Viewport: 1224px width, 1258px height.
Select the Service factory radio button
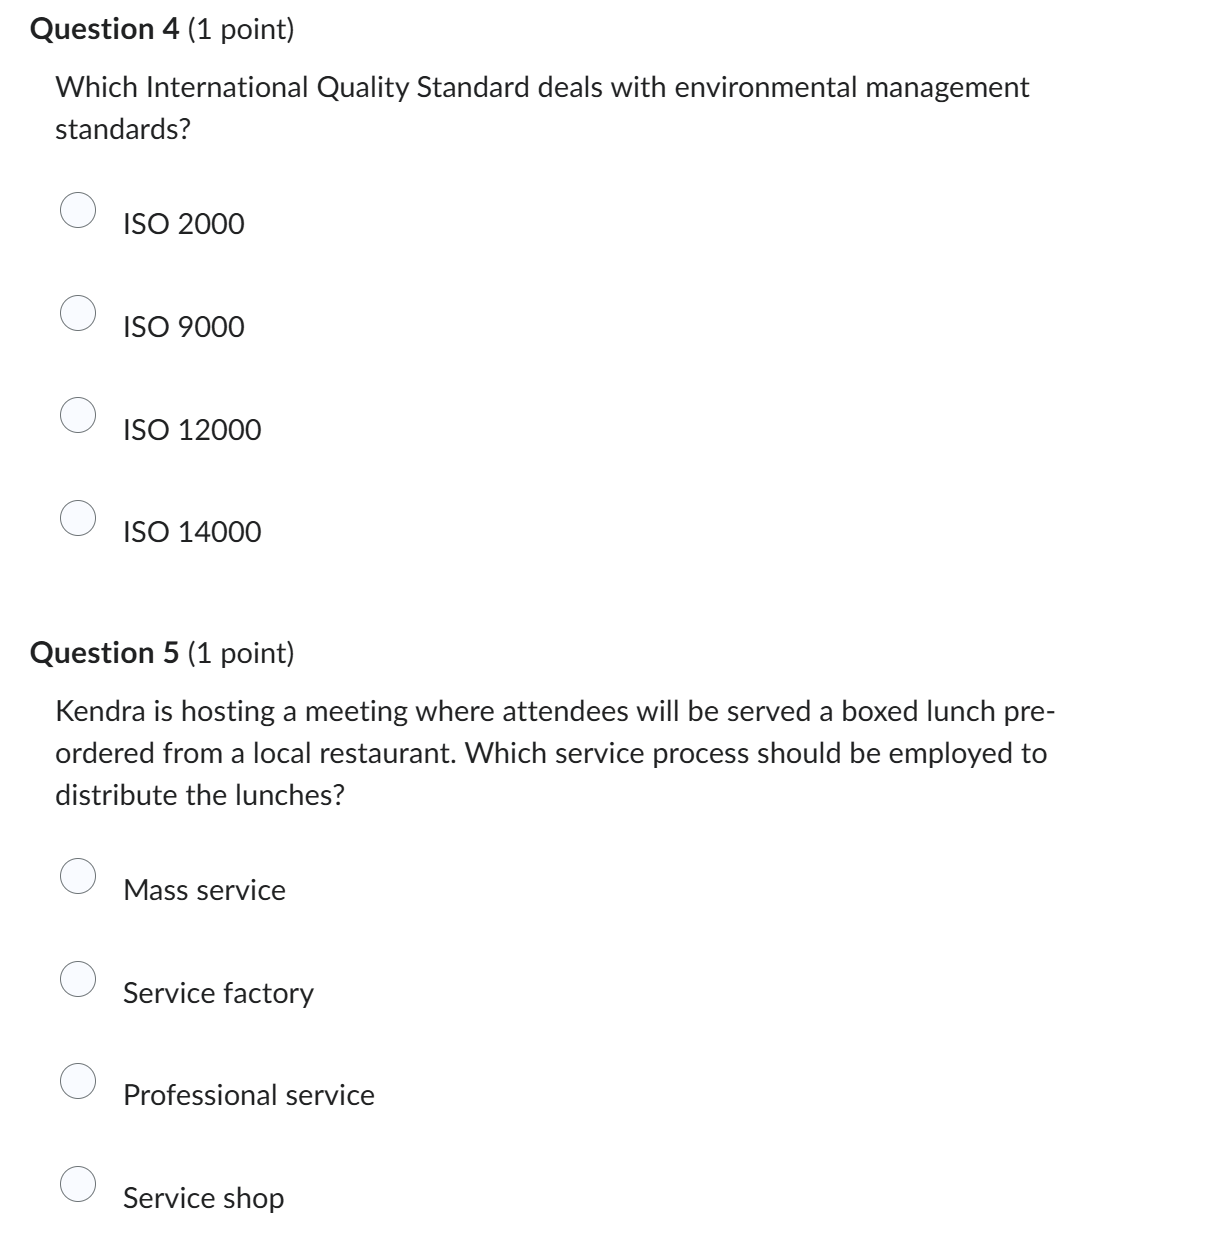pyautogui.click(x=79, y=979)
